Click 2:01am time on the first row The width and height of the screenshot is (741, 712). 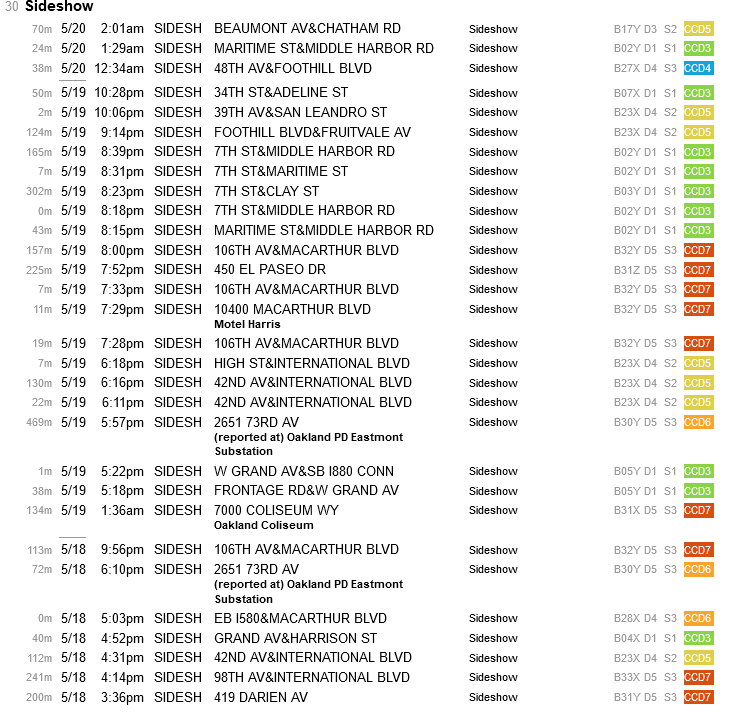tap(122, 29)
